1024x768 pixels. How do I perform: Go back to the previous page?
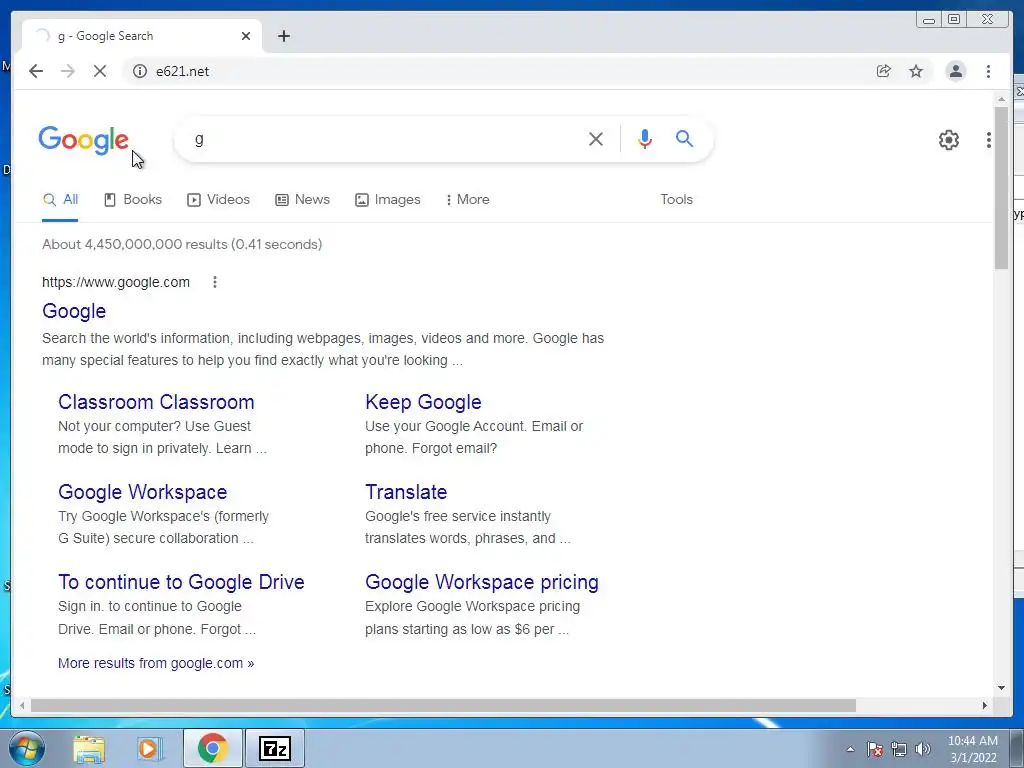click(36, 71)
